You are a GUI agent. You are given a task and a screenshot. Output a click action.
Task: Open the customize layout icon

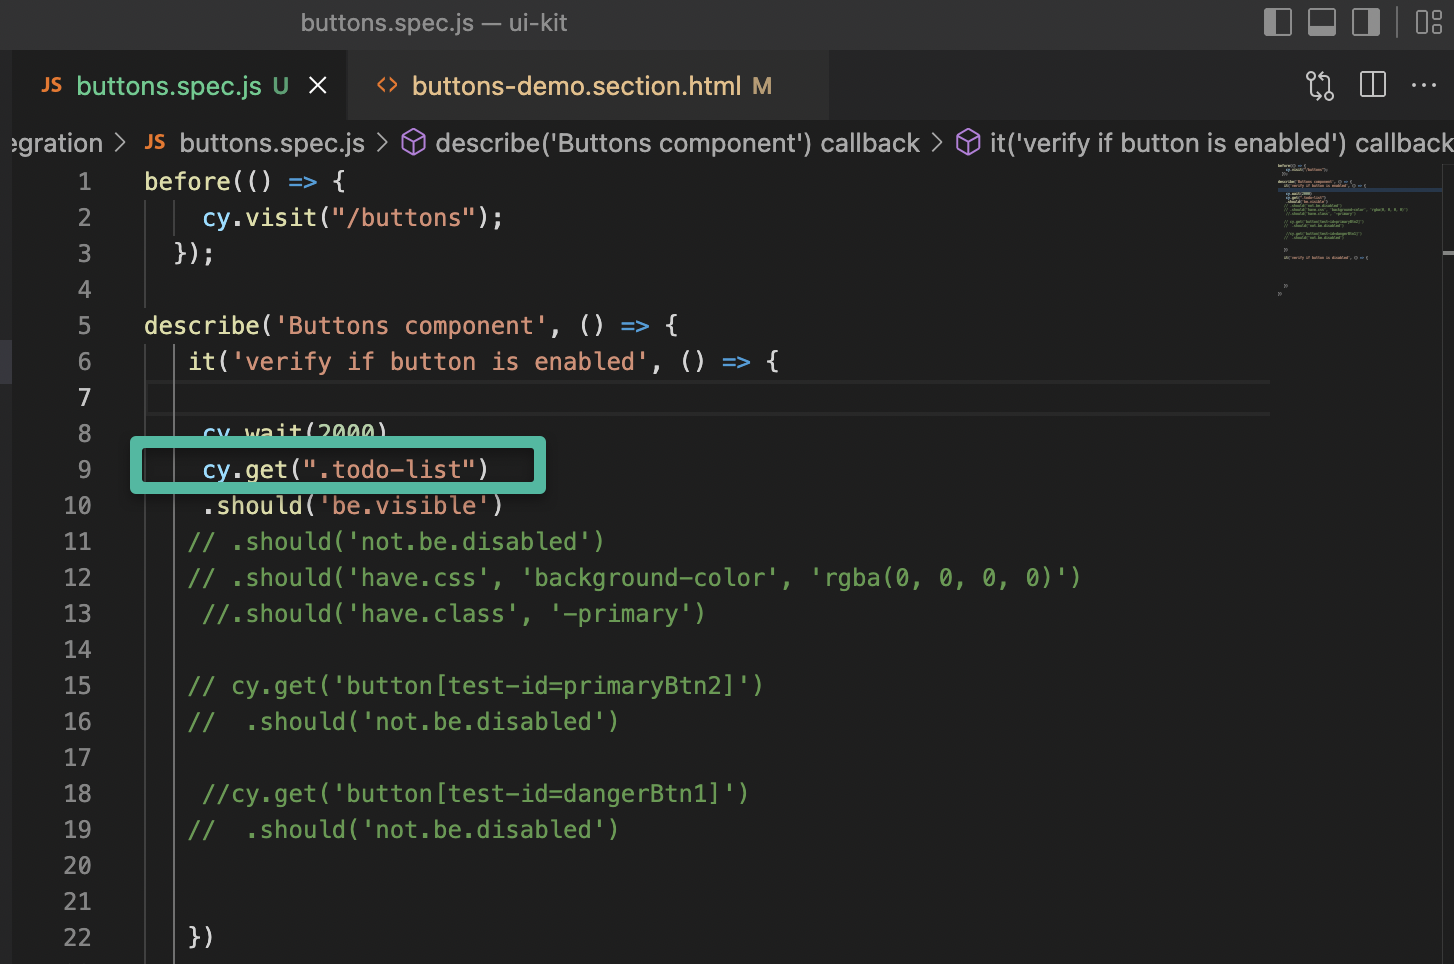click(x=1429, y=22)
